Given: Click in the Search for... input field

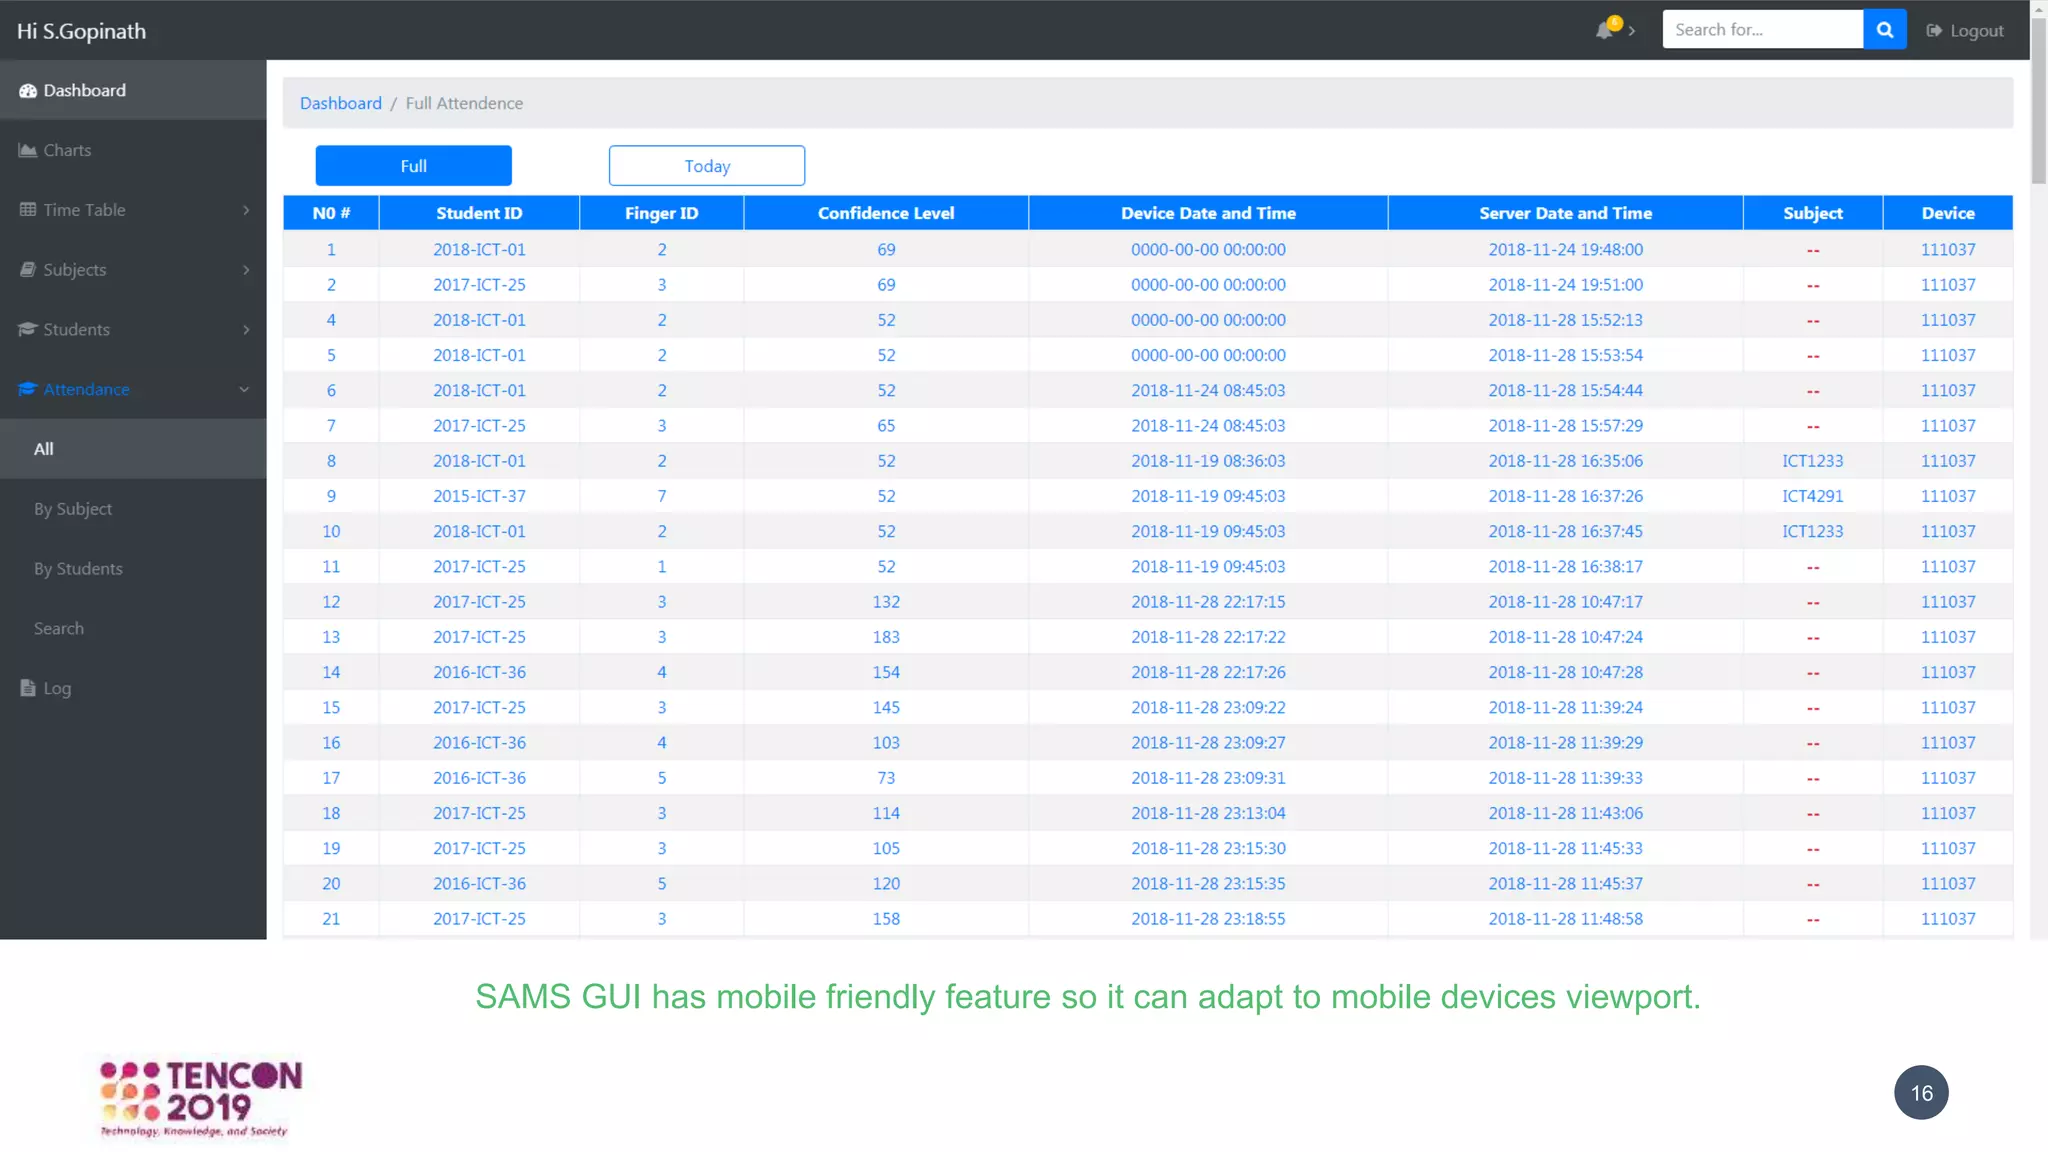Looking at the screenshot, I should [1762, 30].
